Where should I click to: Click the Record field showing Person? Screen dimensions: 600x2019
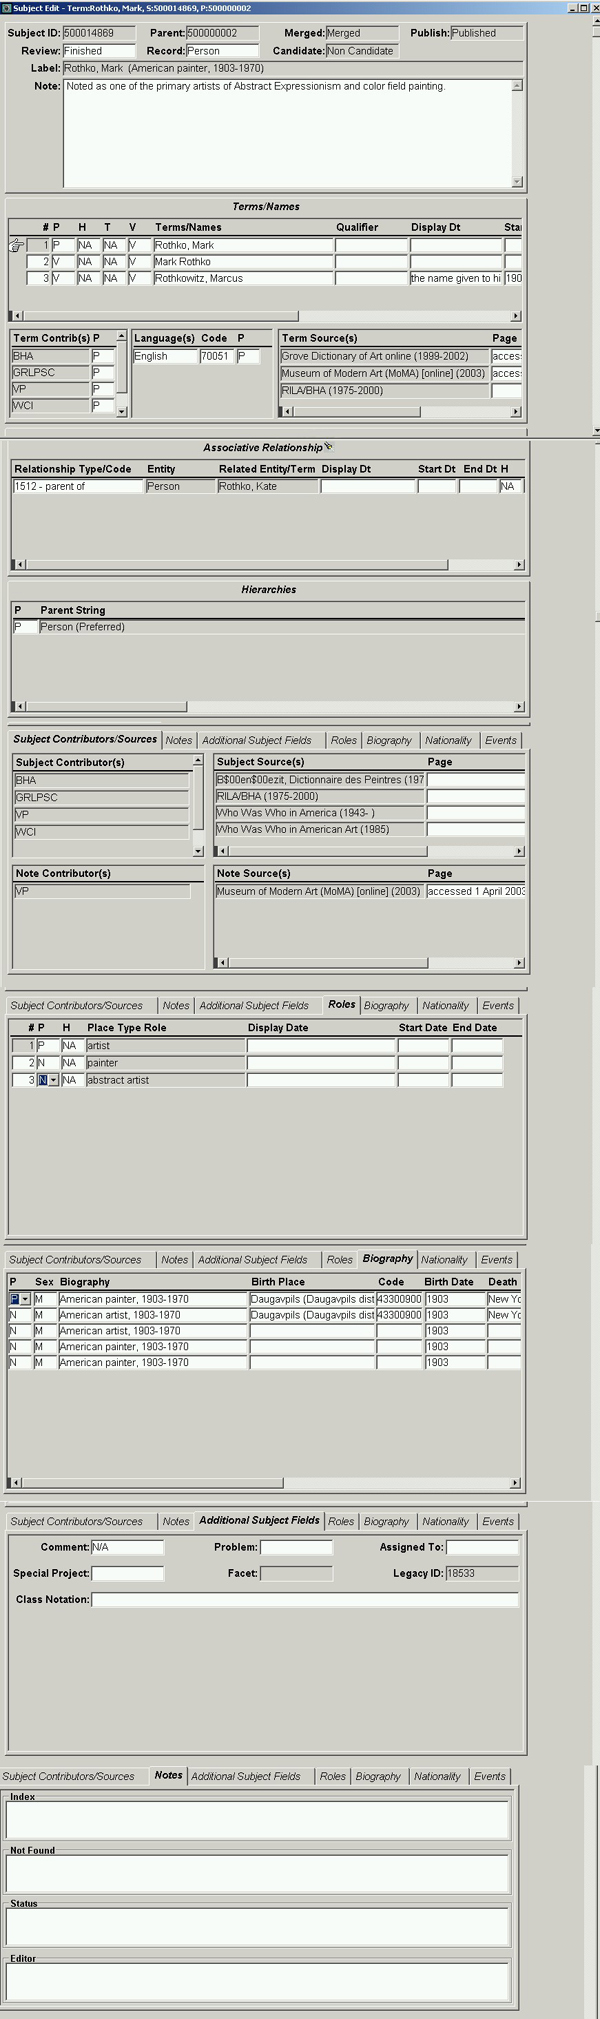(x=222, y=51)
